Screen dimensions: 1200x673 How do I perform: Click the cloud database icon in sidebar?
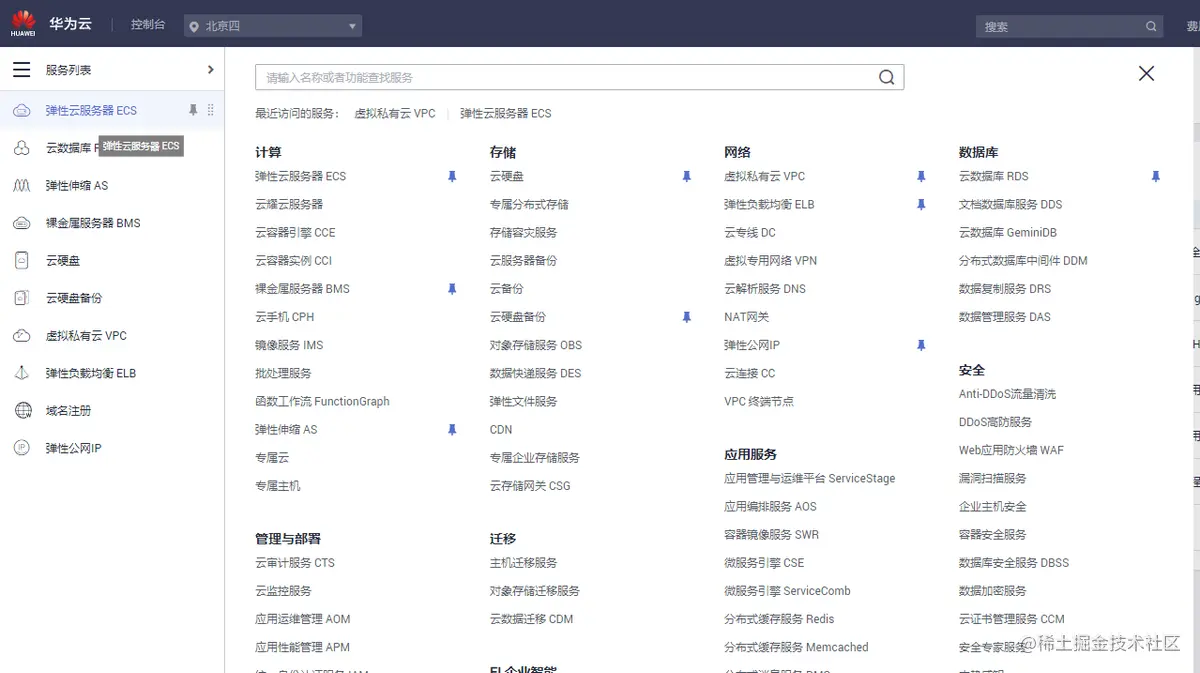tap(21, 148)
